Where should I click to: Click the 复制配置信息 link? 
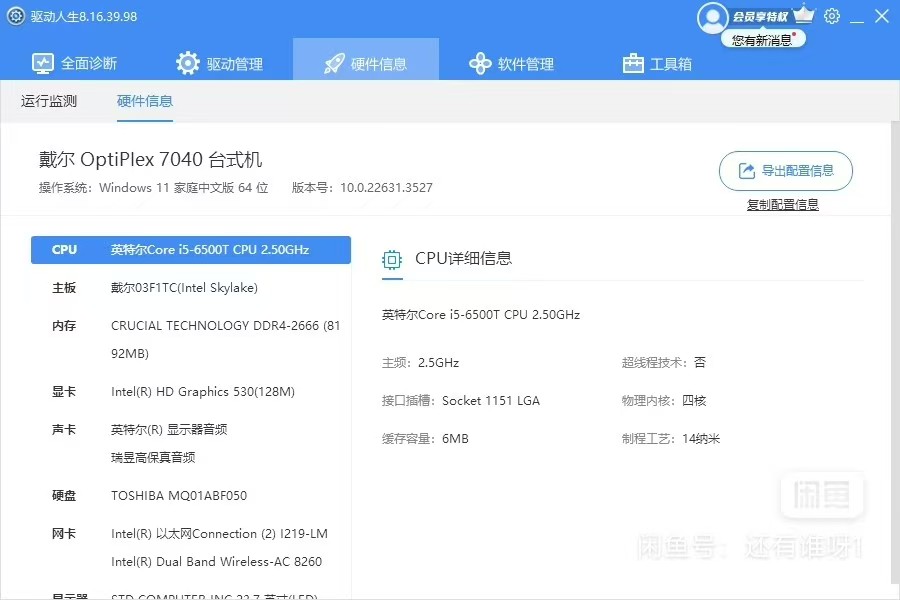click(x=782, y=204)
